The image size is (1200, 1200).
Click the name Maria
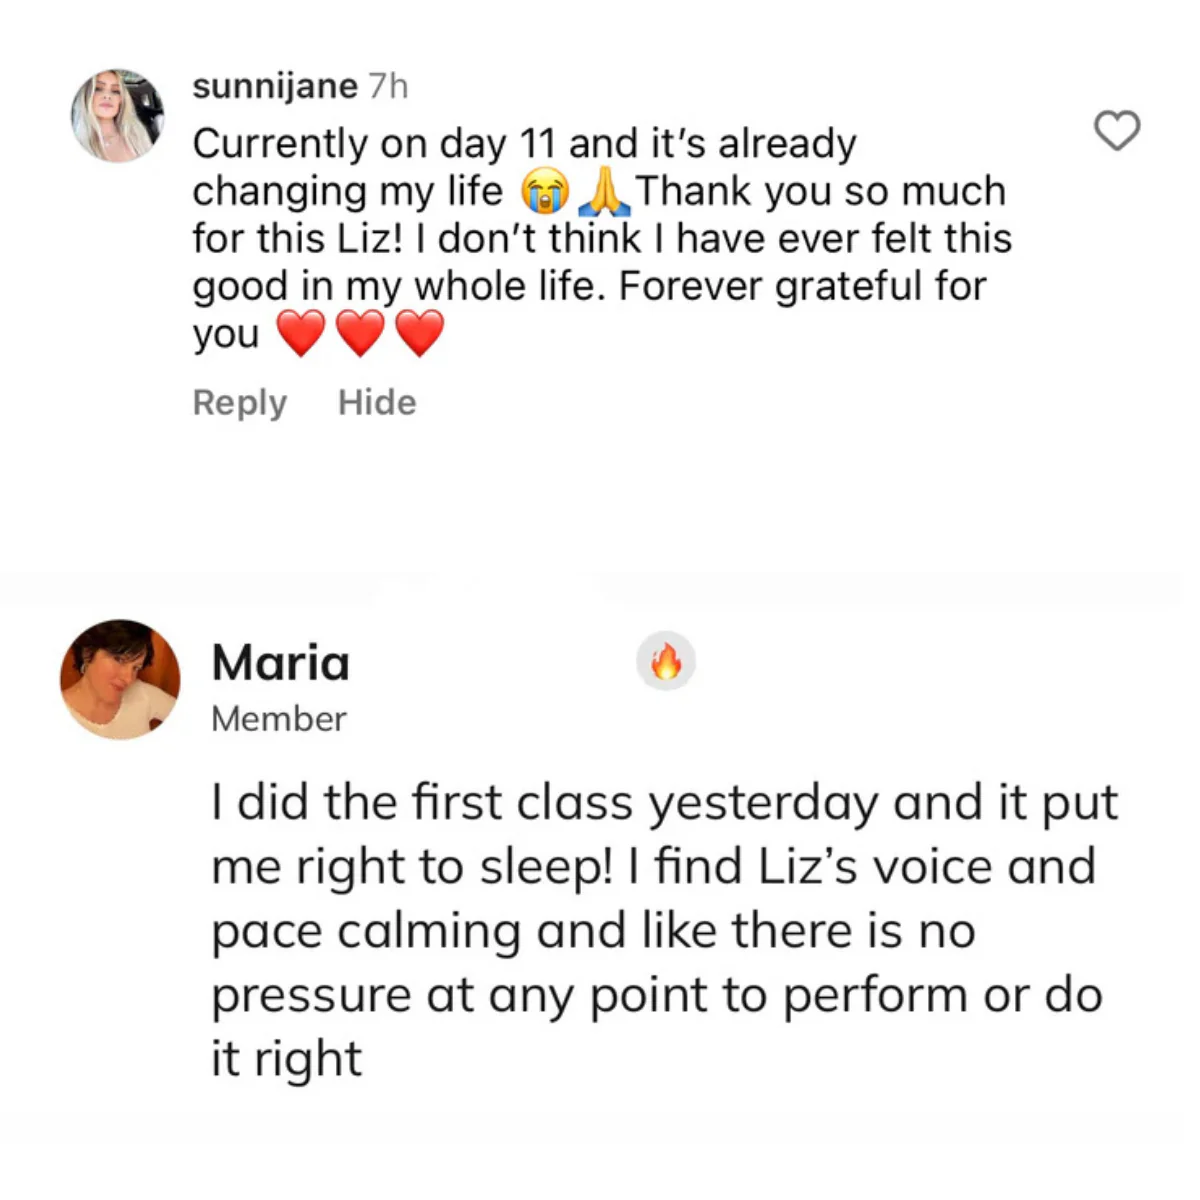tap(281, 663)
